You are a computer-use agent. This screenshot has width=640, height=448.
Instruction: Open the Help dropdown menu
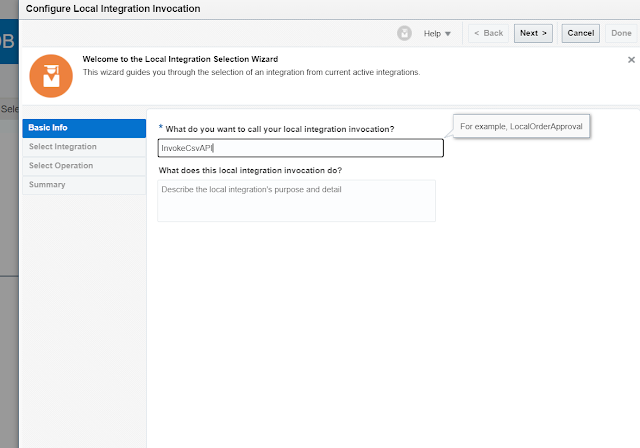[x=437, y=33]
